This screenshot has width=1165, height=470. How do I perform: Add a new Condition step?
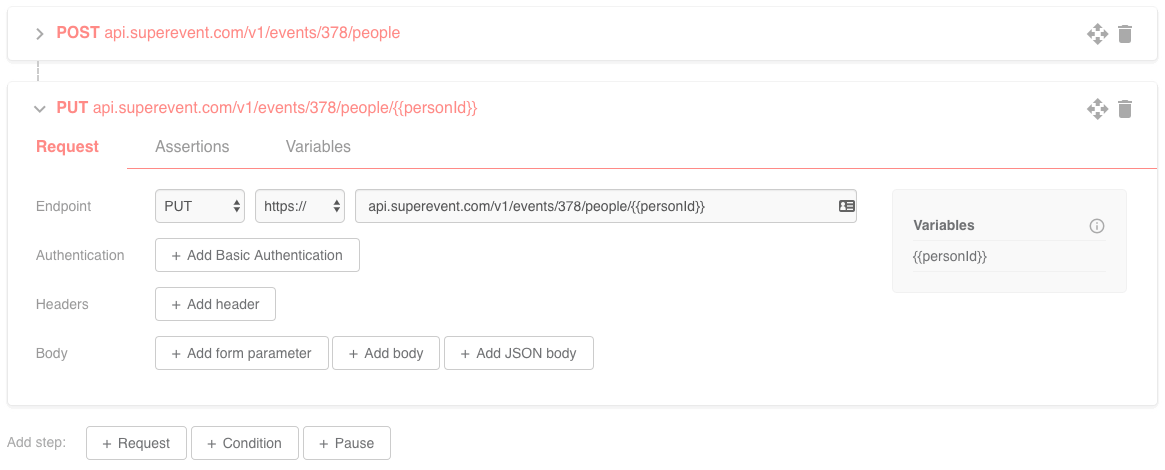244,443
